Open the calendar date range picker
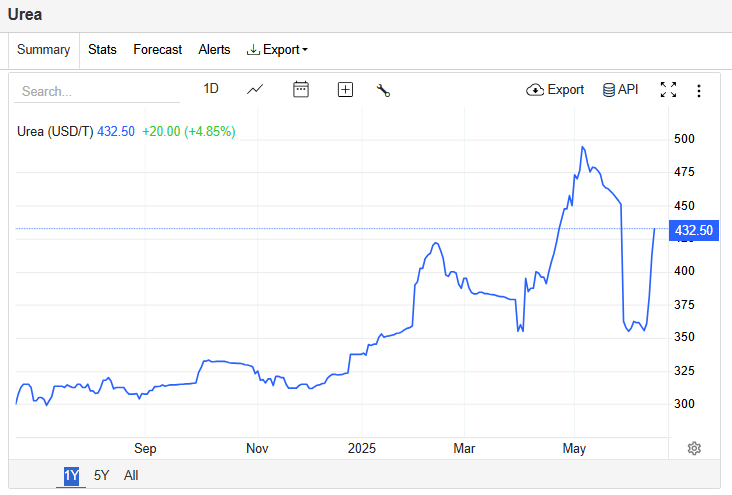 click(300, 89)
